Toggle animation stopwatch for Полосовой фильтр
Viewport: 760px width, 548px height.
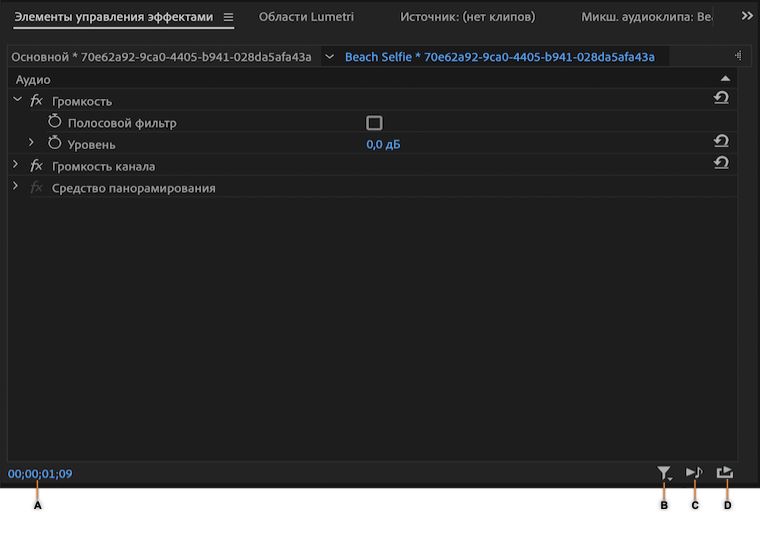tap(54, 121)
